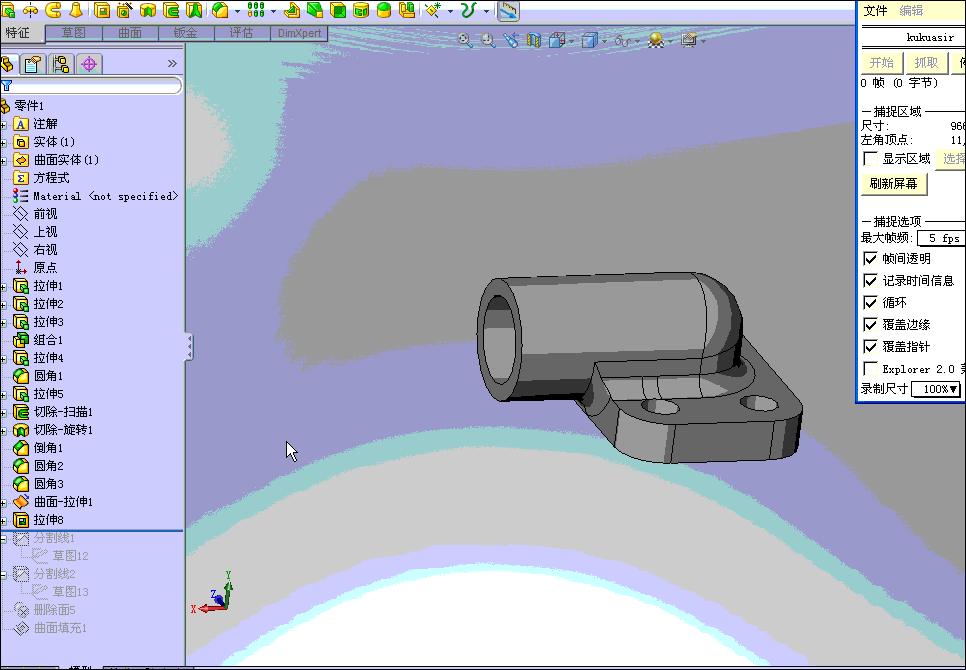Image resolution: width=966 pixels, height=670 pixels.
Task: Select the Revolved Cut tool
Action: (148, 10)
